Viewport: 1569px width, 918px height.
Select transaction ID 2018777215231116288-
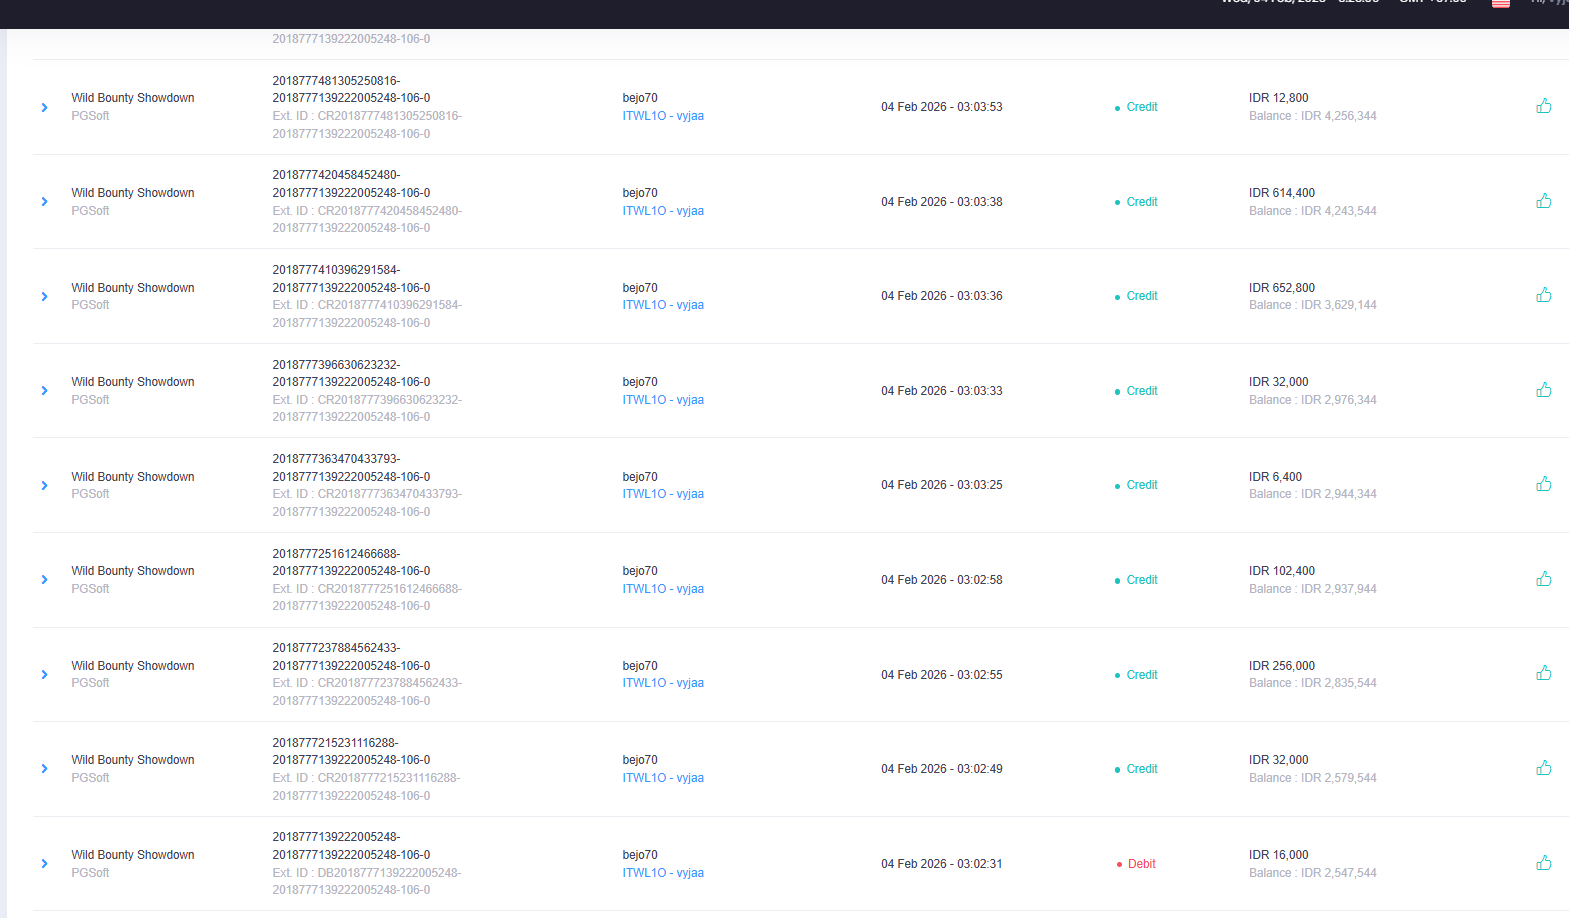click(335, 743)
